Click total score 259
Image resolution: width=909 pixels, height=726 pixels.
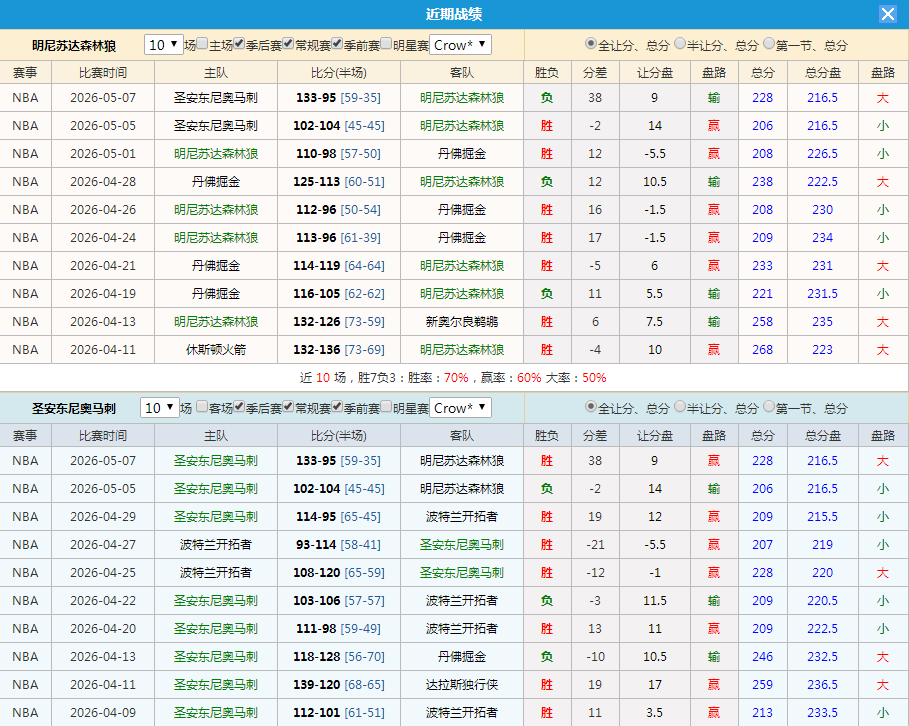[762, 685]
